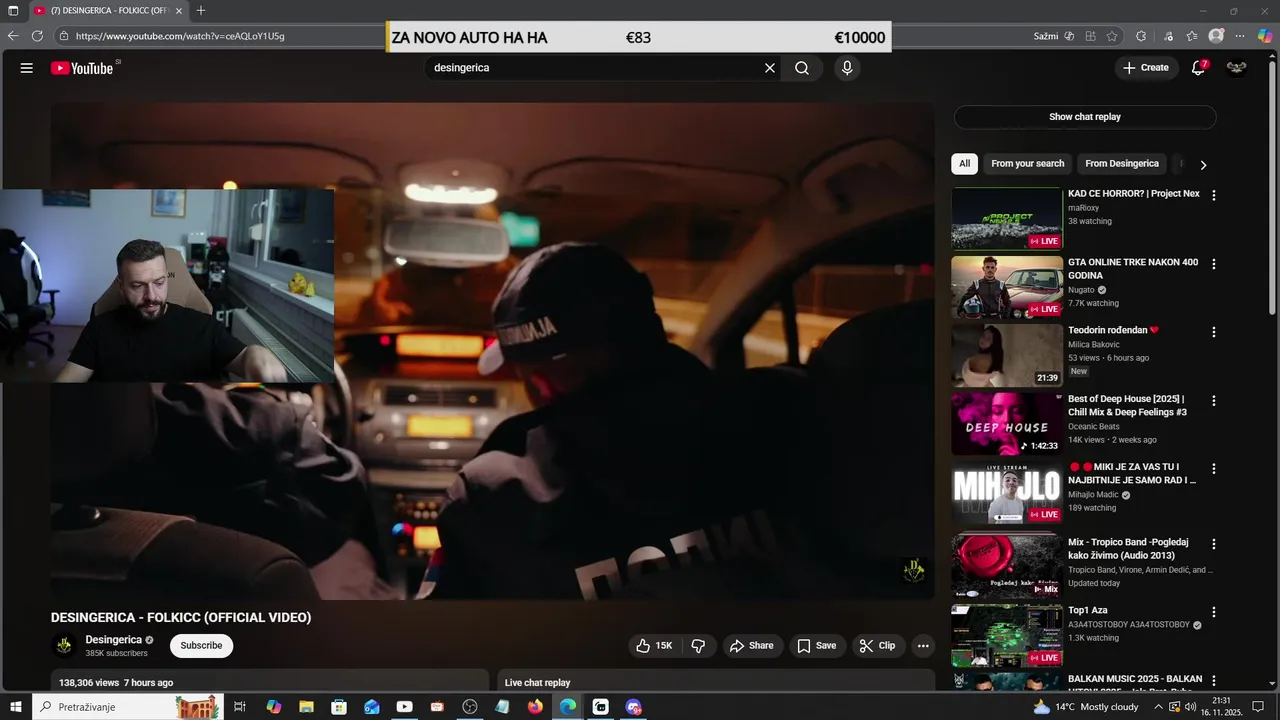Close the DESINGERICA - FOLKICC browser tab
The width and height of the screenshot is (1280, 720).
point(179,11)
